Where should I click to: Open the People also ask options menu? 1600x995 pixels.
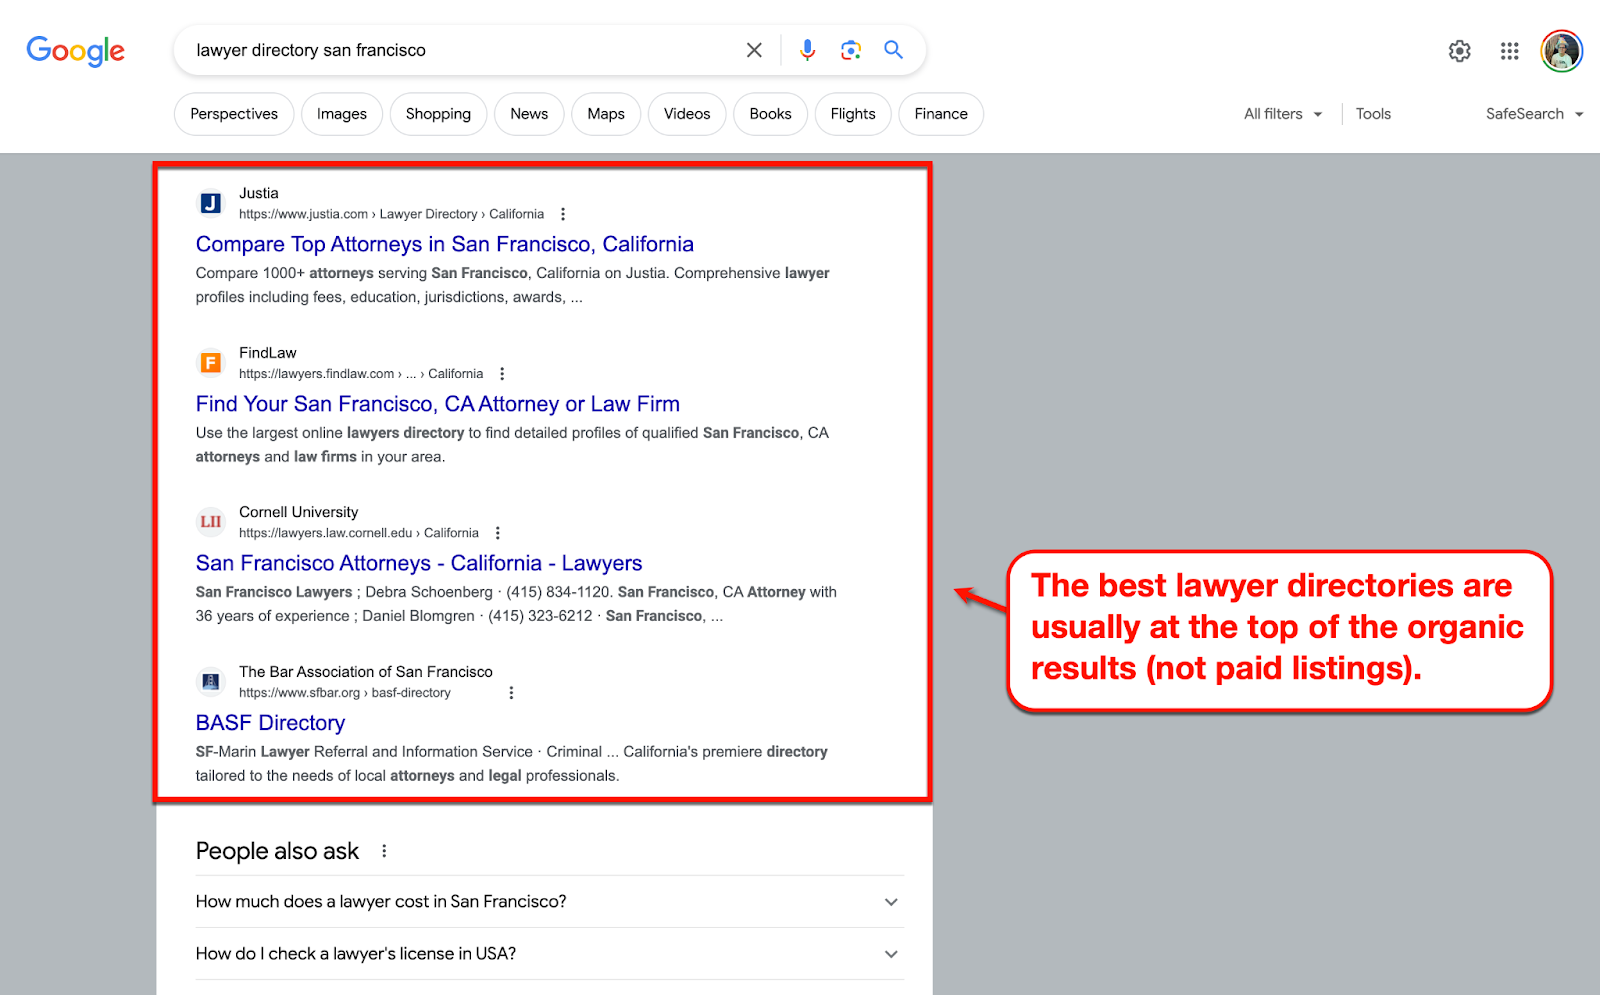[384, 851]
